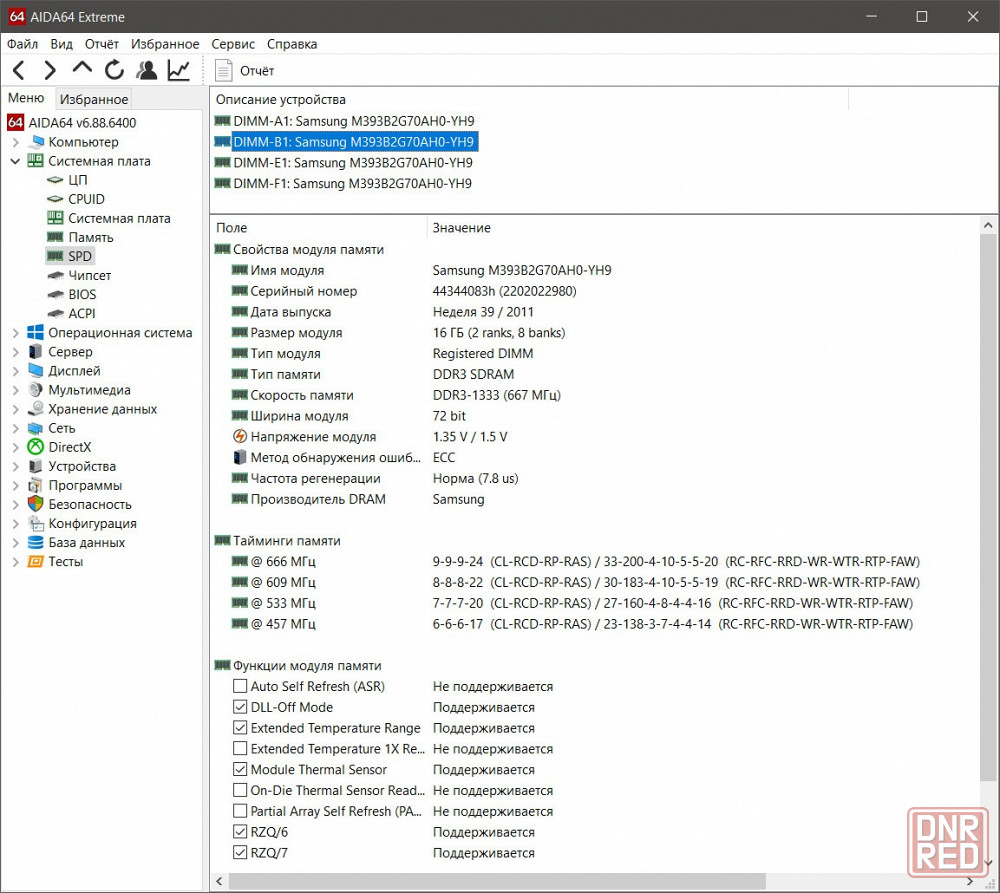
Task: Expand the Компьютер tree node
Action: 16,142
